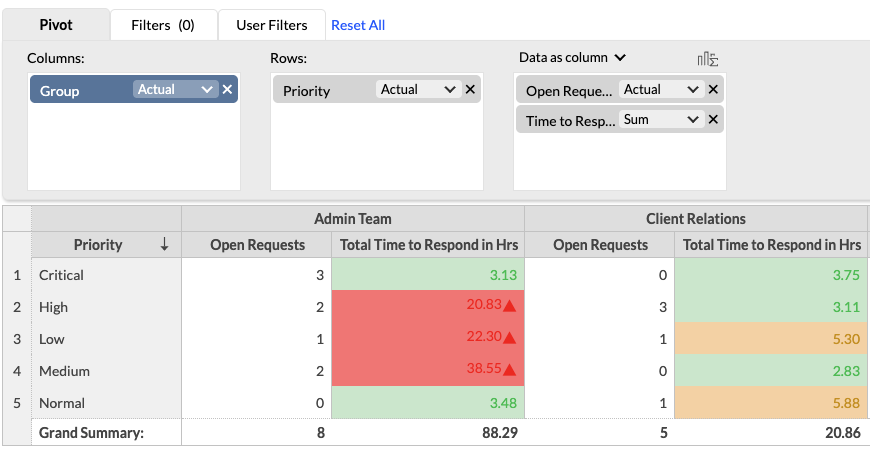Screen dimensions: 870x460
Task: Click the chart settings icon beside Data as column
Action: 708,59
